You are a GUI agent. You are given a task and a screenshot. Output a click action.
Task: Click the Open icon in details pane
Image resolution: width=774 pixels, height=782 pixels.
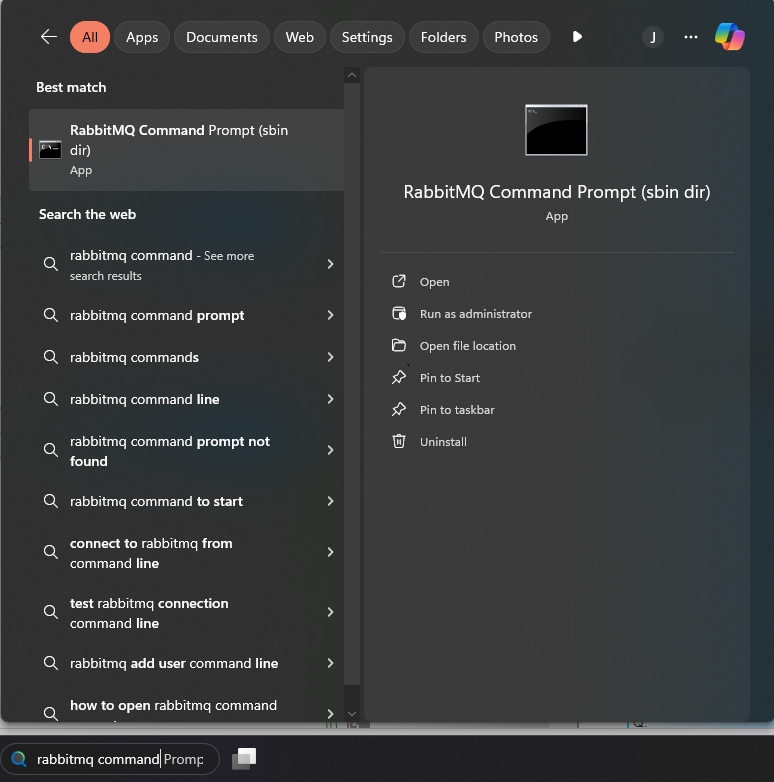[x=399, y=281]
